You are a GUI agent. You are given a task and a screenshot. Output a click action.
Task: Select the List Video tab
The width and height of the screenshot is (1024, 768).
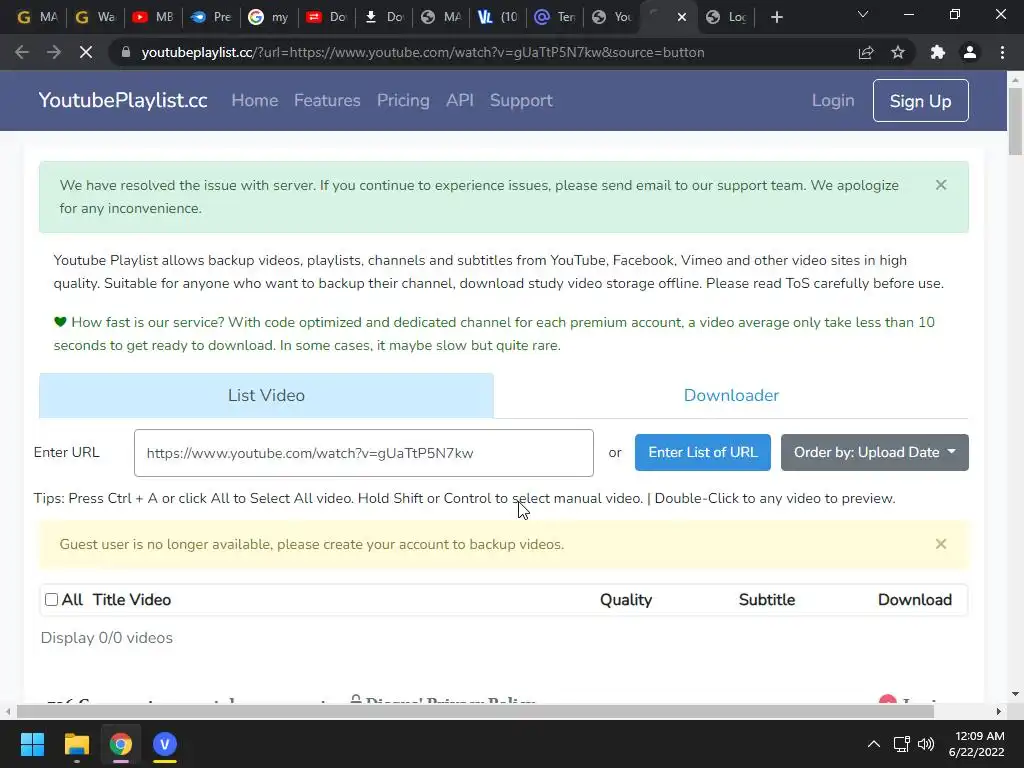pyautogui.click(x=266, y=395)
